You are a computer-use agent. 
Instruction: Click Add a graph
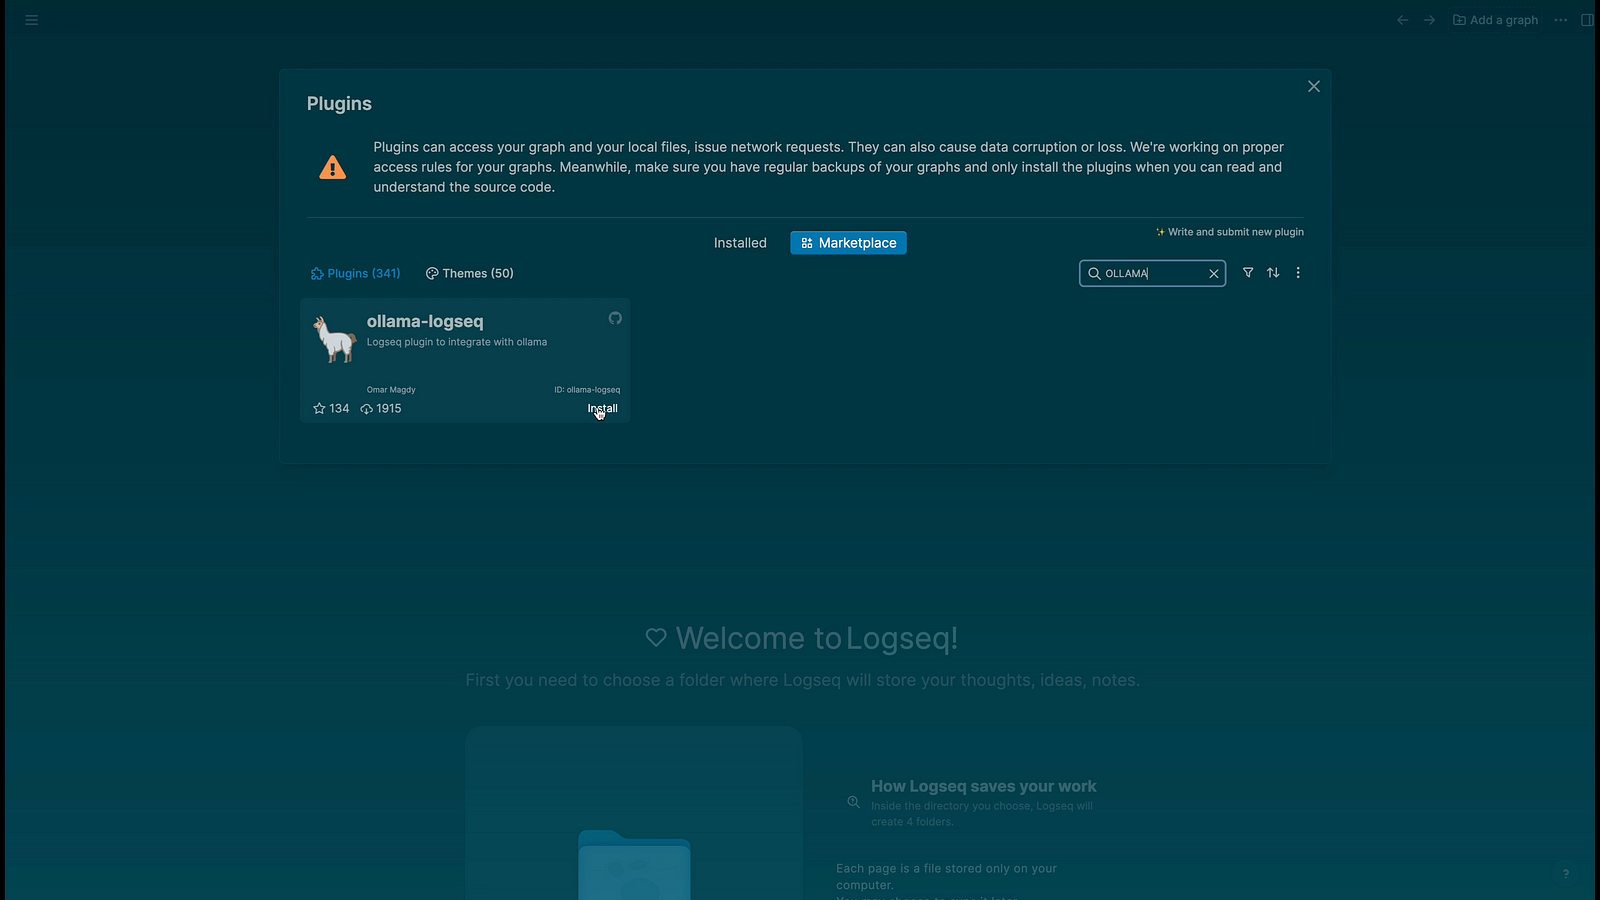1496,20
